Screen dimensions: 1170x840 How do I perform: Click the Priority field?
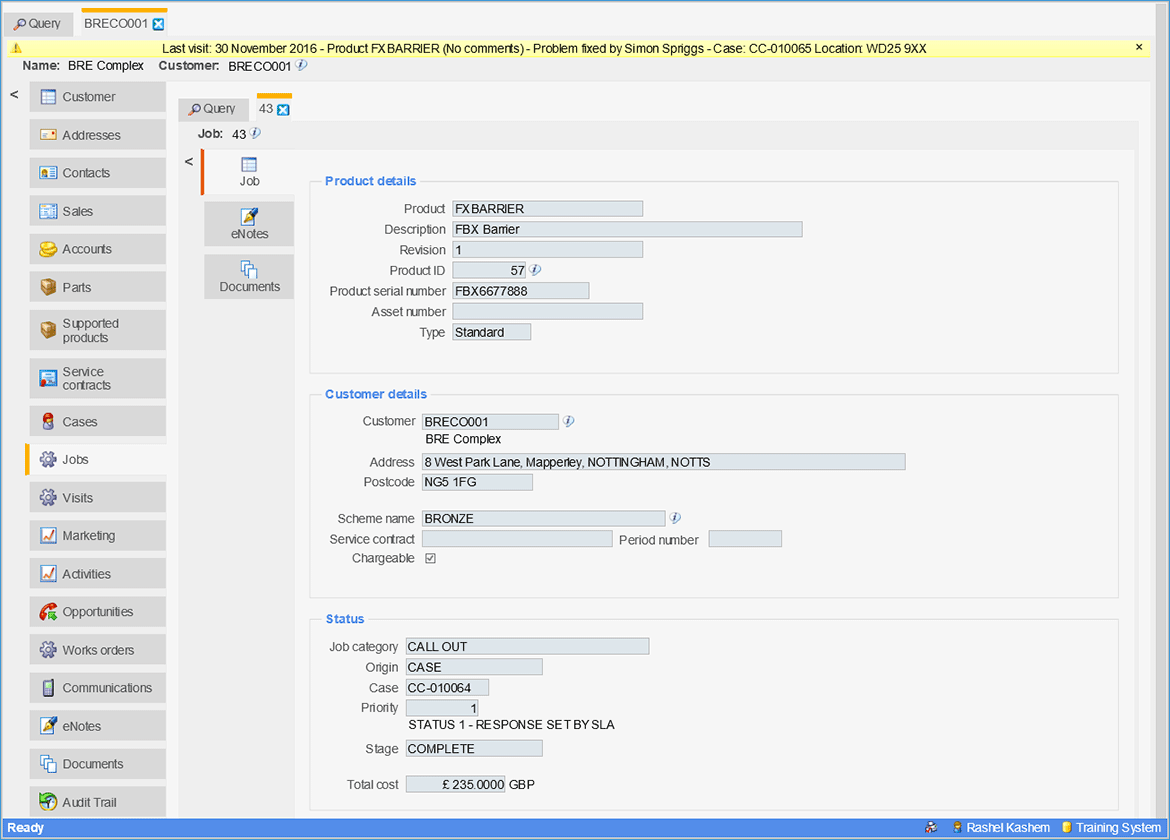[442, 707]
